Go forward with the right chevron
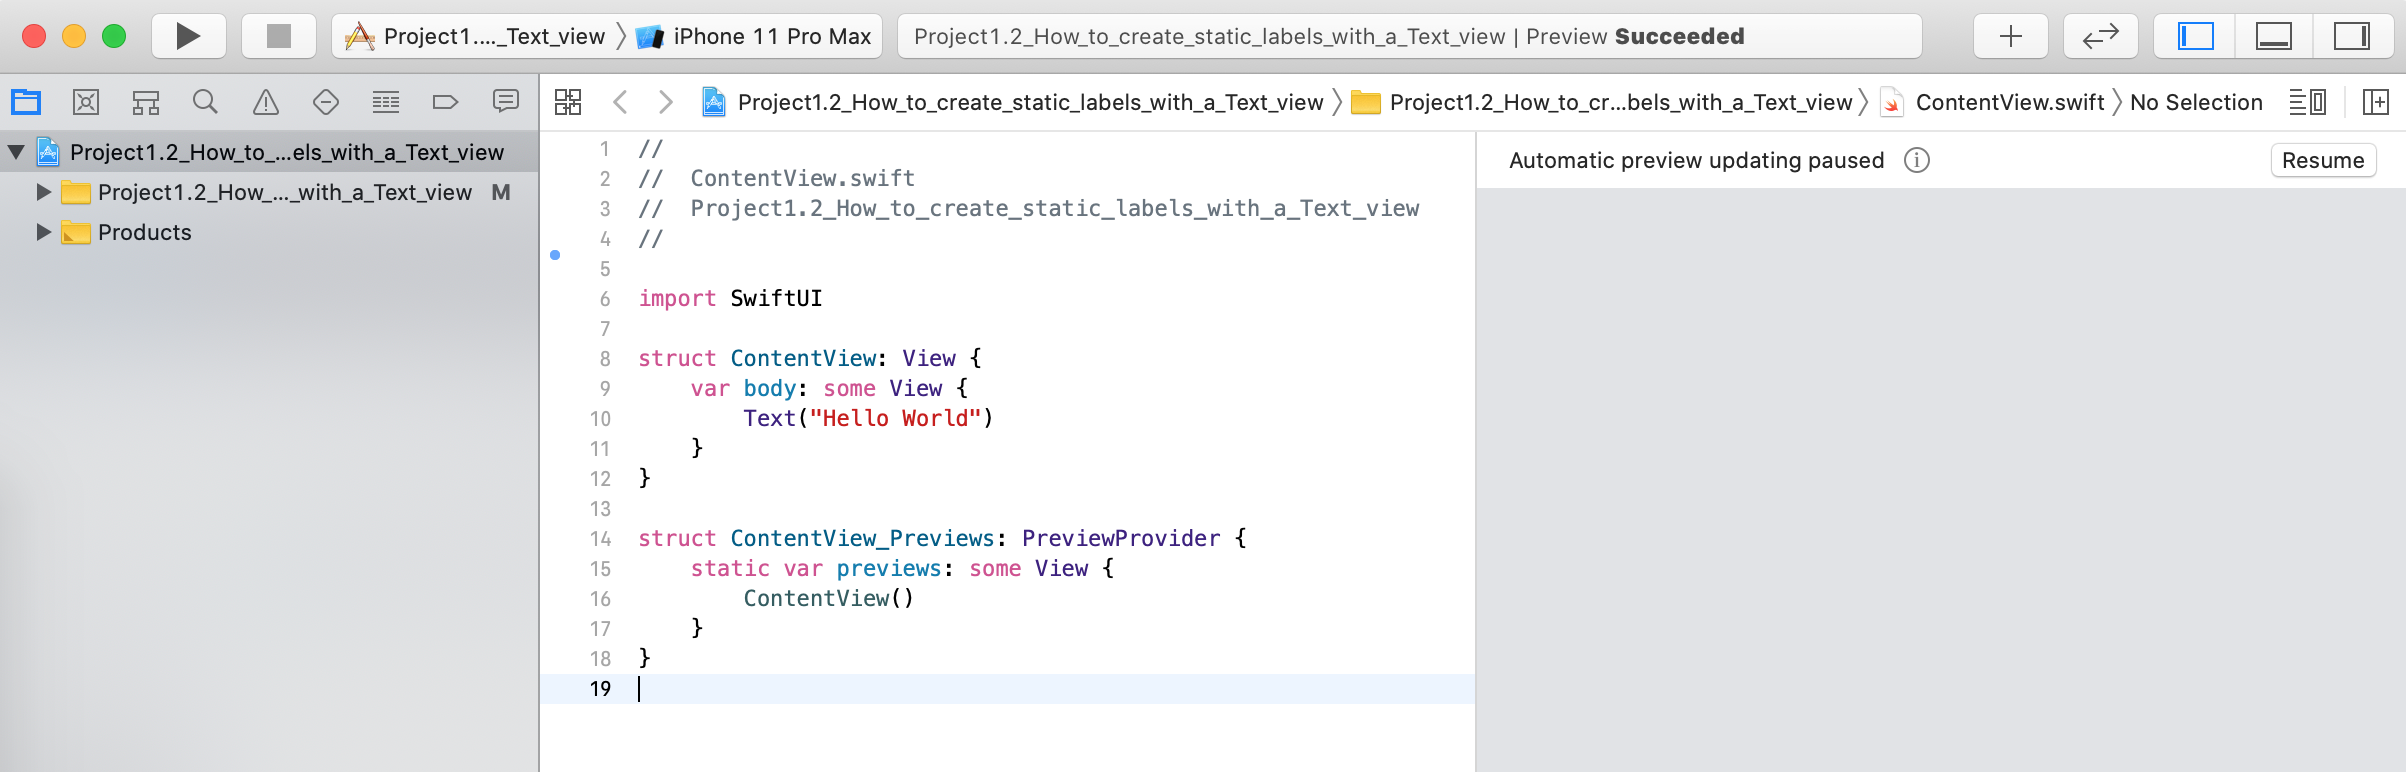Screen dimensions: 2406x772 [666, 102]
